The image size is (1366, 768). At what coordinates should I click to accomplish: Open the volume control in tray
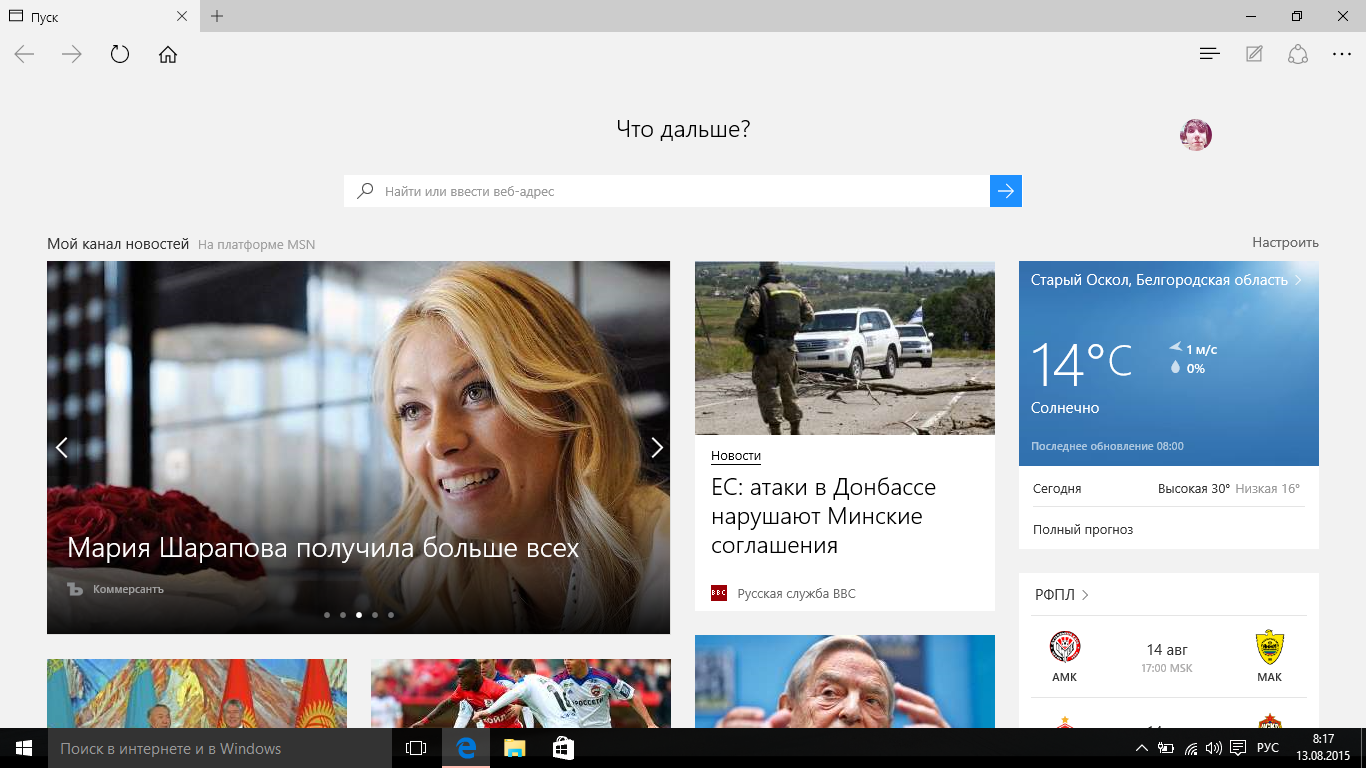1214,748
